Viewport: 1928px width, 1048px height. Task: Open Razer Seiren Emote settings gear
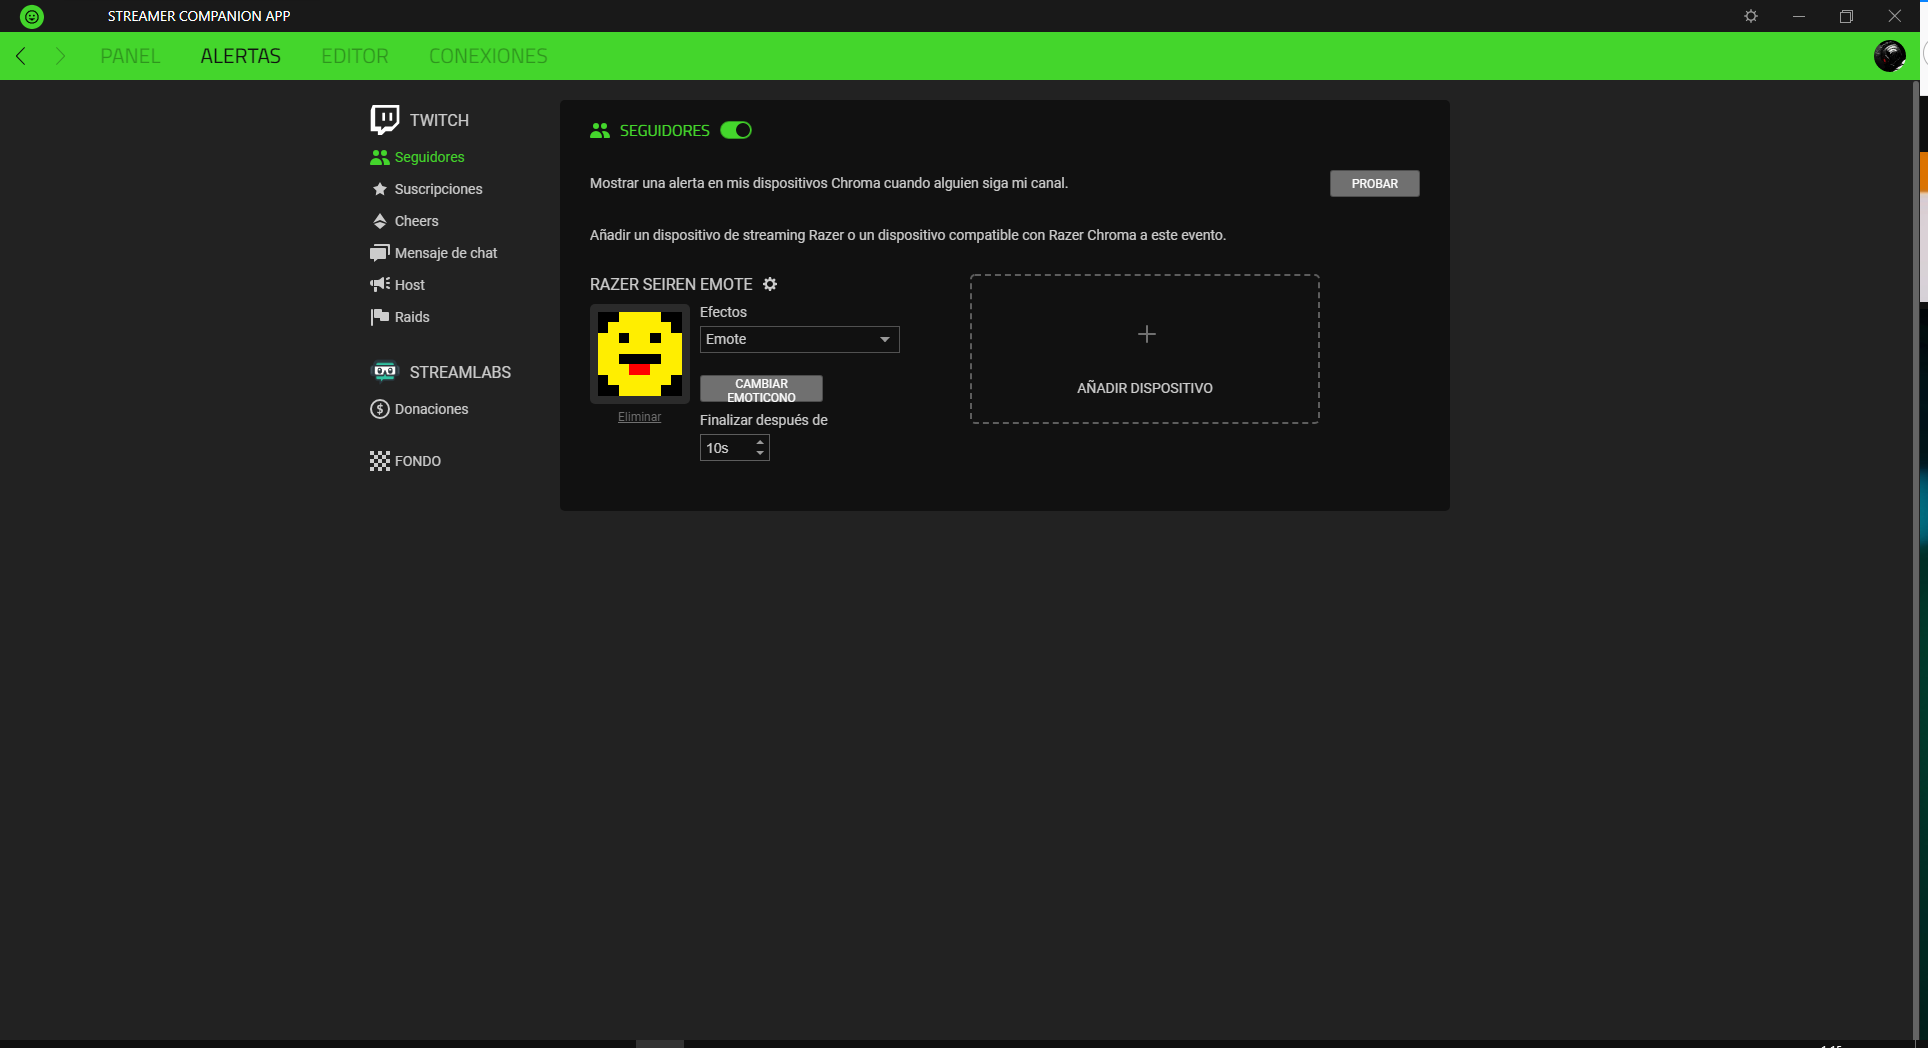770,284
